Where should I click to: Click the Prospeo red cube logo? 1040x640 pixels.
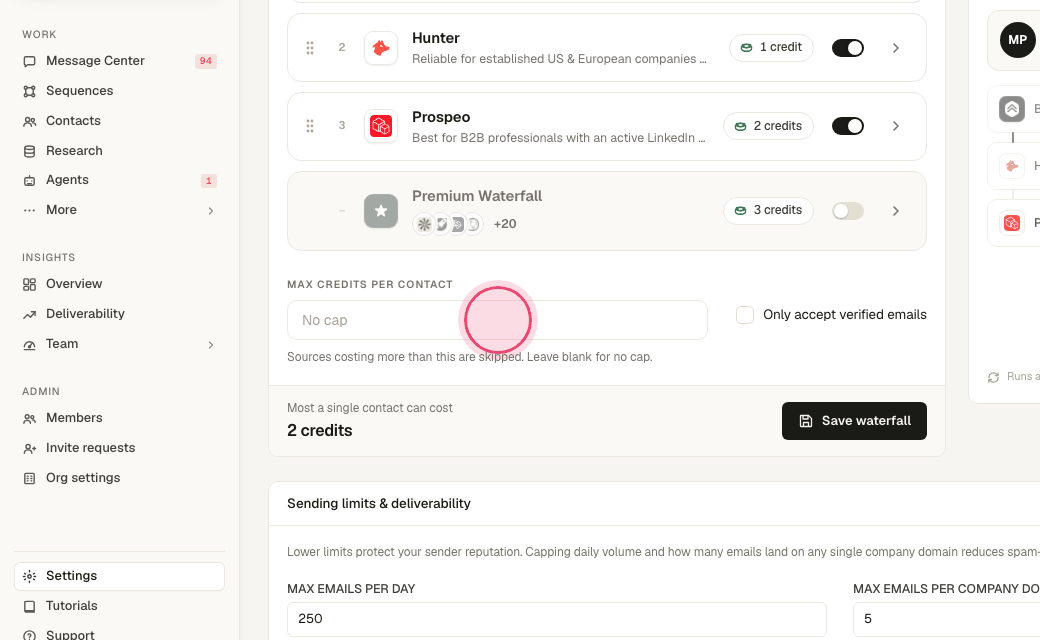coord(381,126)
